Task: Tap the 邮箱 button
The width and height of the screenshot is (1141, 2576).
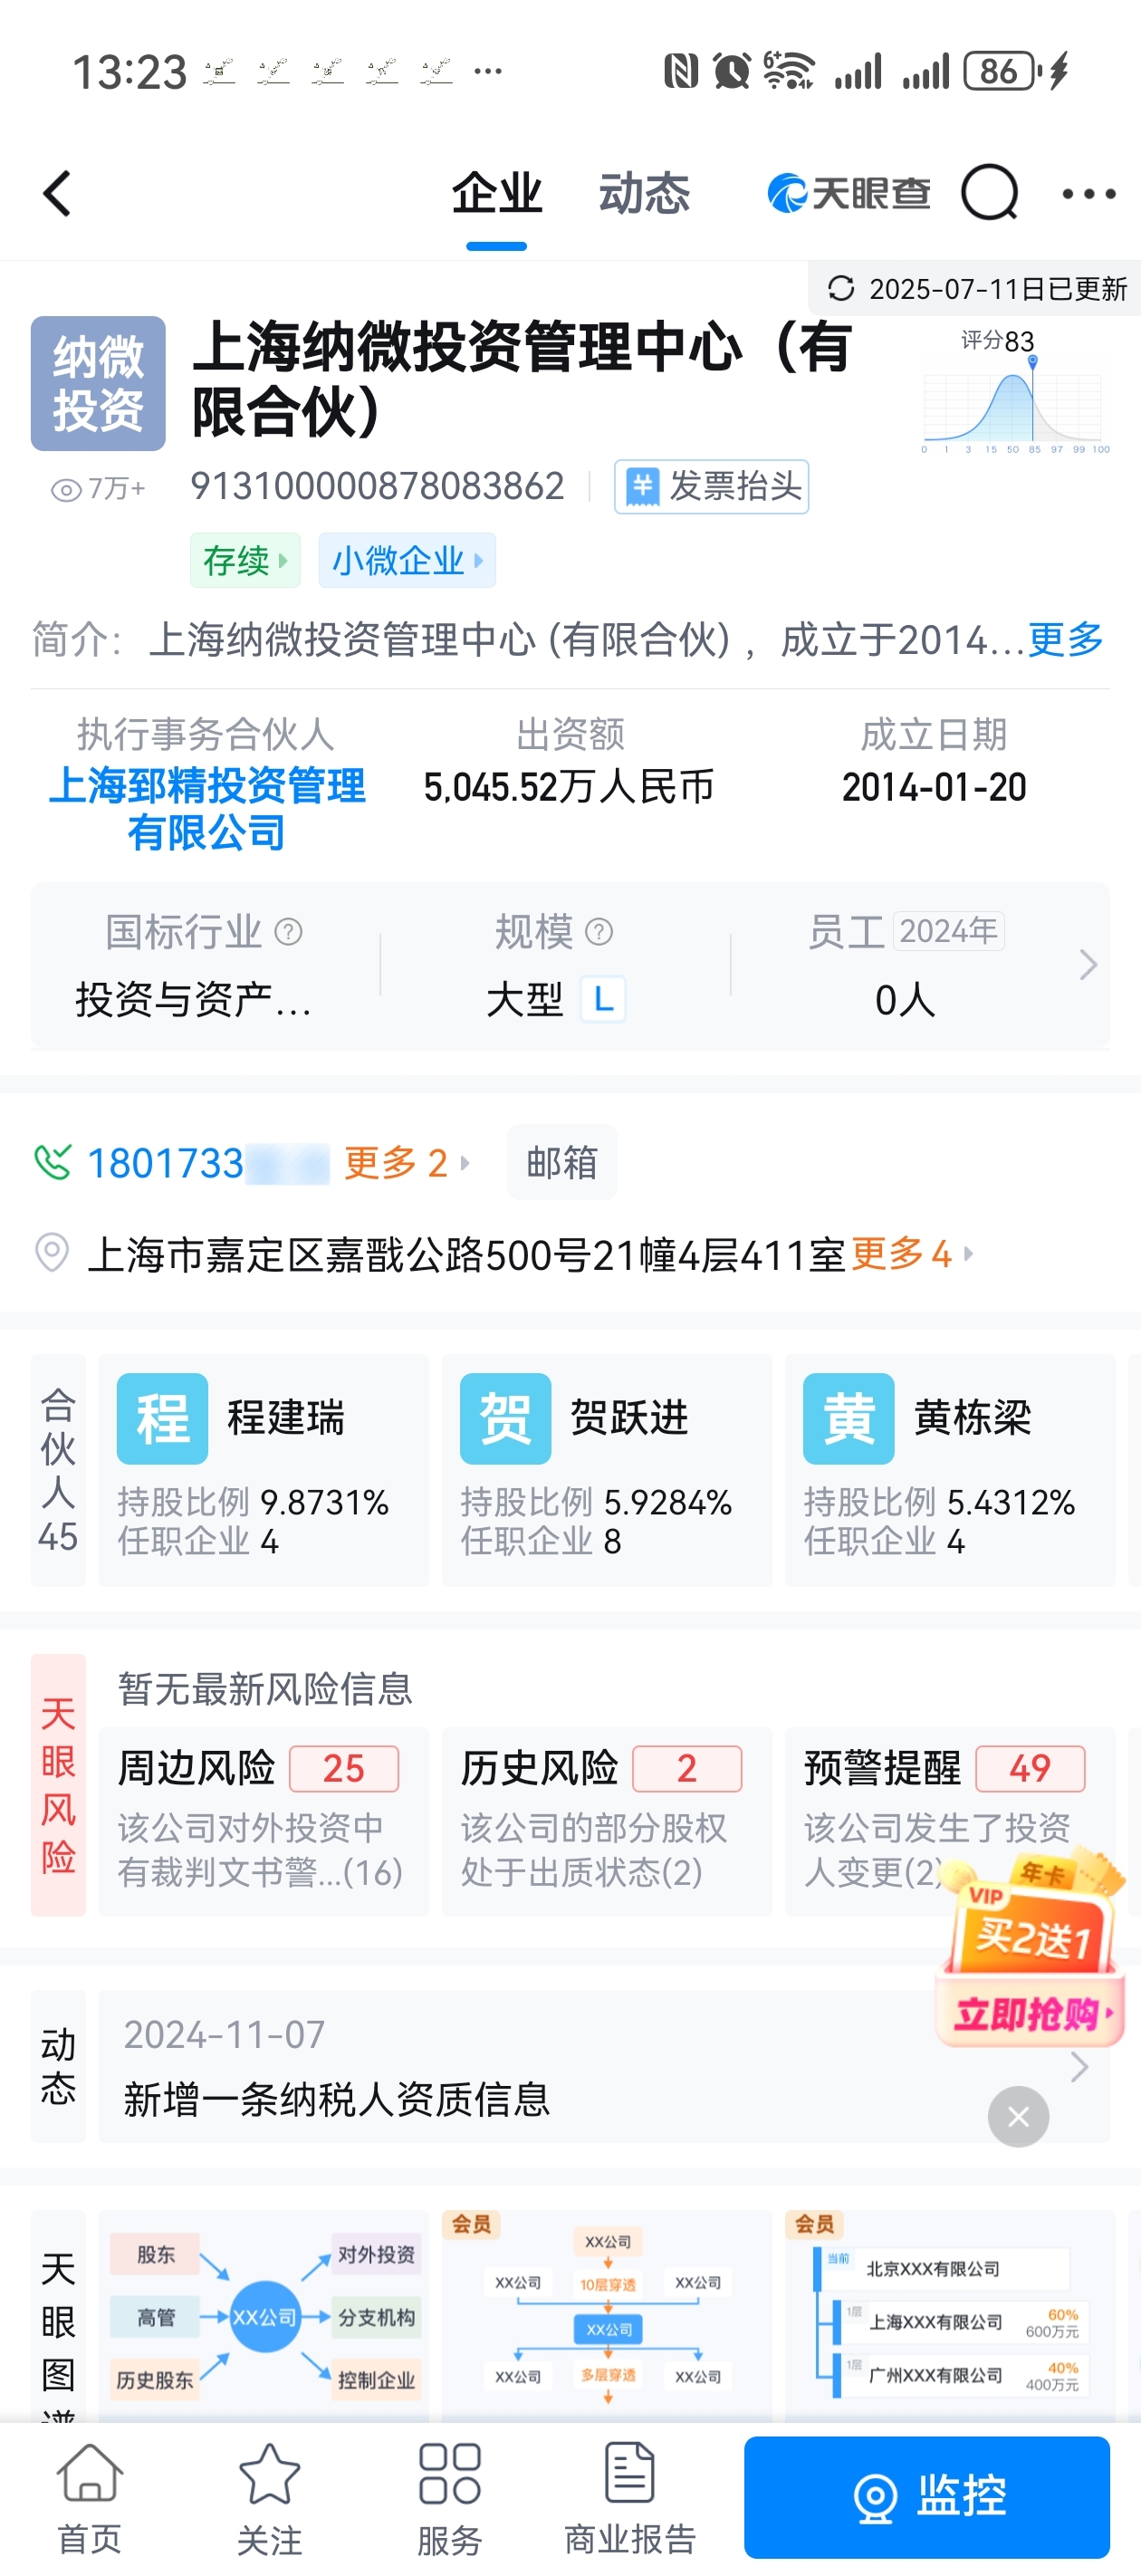Action: pos(562,1162)
